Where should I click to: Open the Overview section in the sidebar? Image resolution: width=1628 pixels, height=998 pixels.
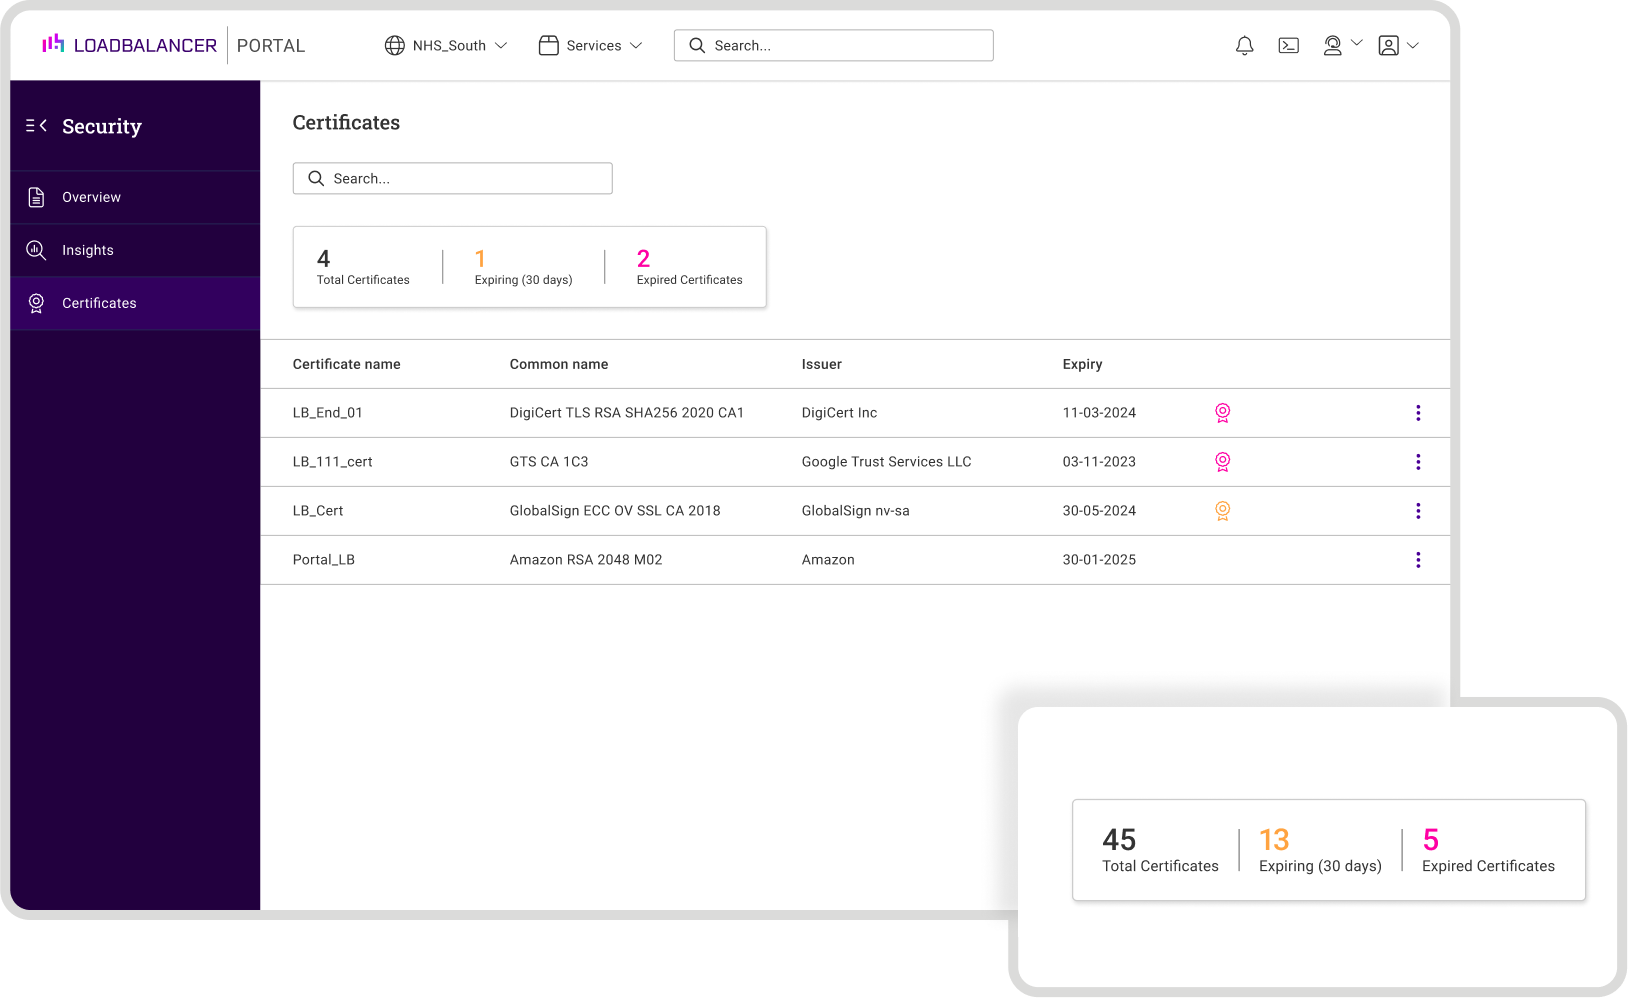(x=91, y=197)
